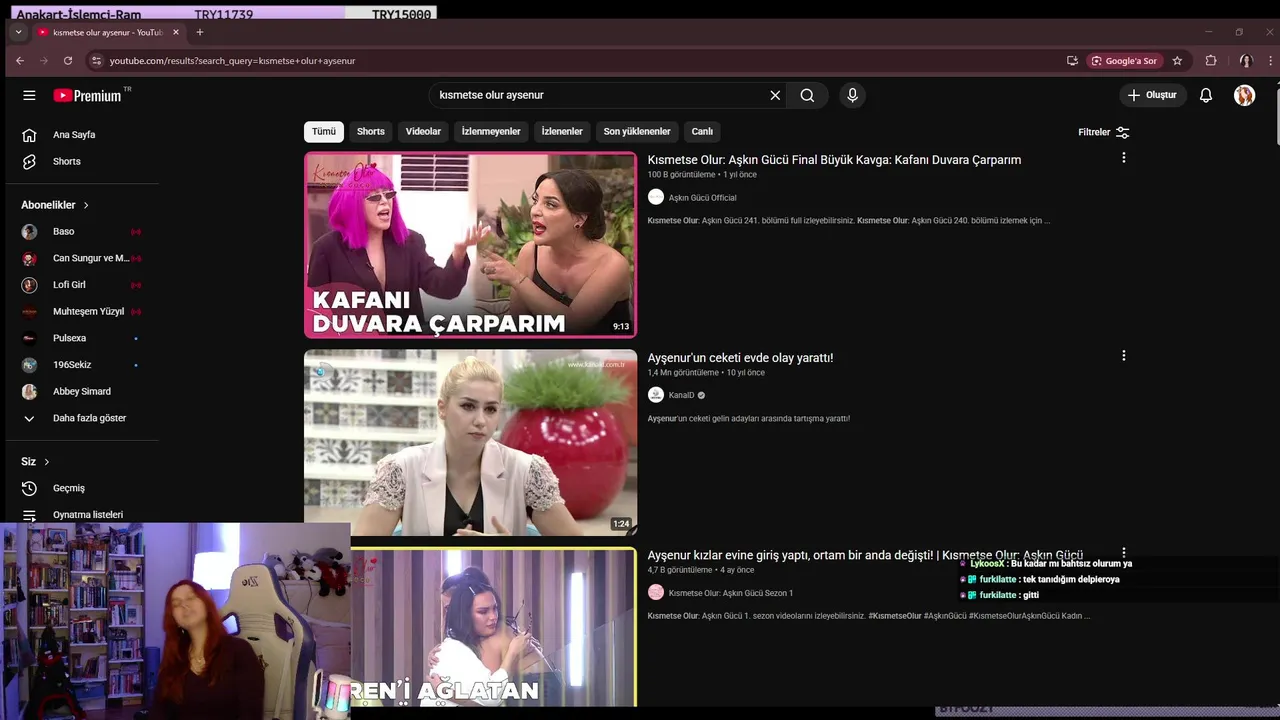Select the Shorts filter chip

371,131
